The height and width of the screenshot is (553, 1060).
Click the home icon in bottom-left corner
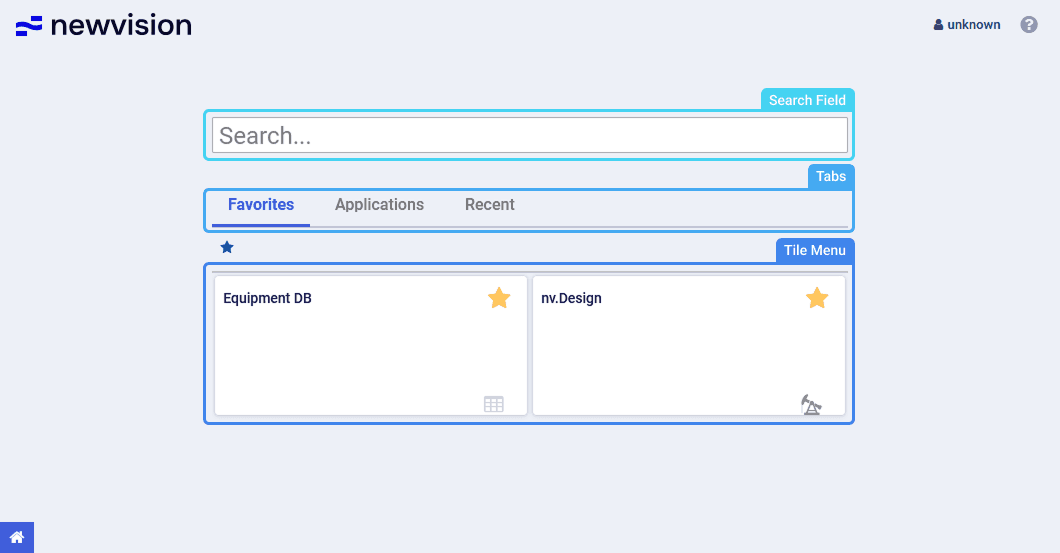click(x=16, y=537)
